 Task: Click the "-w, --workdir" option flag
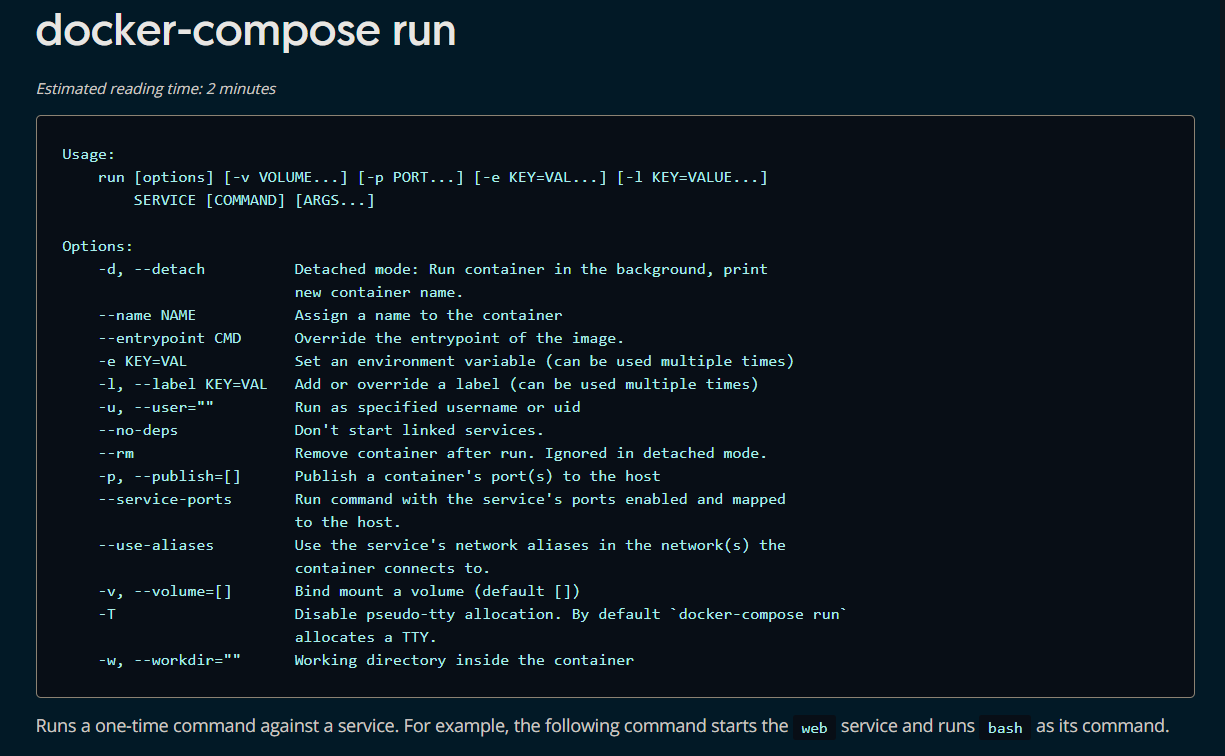click(x=170, y=660)
